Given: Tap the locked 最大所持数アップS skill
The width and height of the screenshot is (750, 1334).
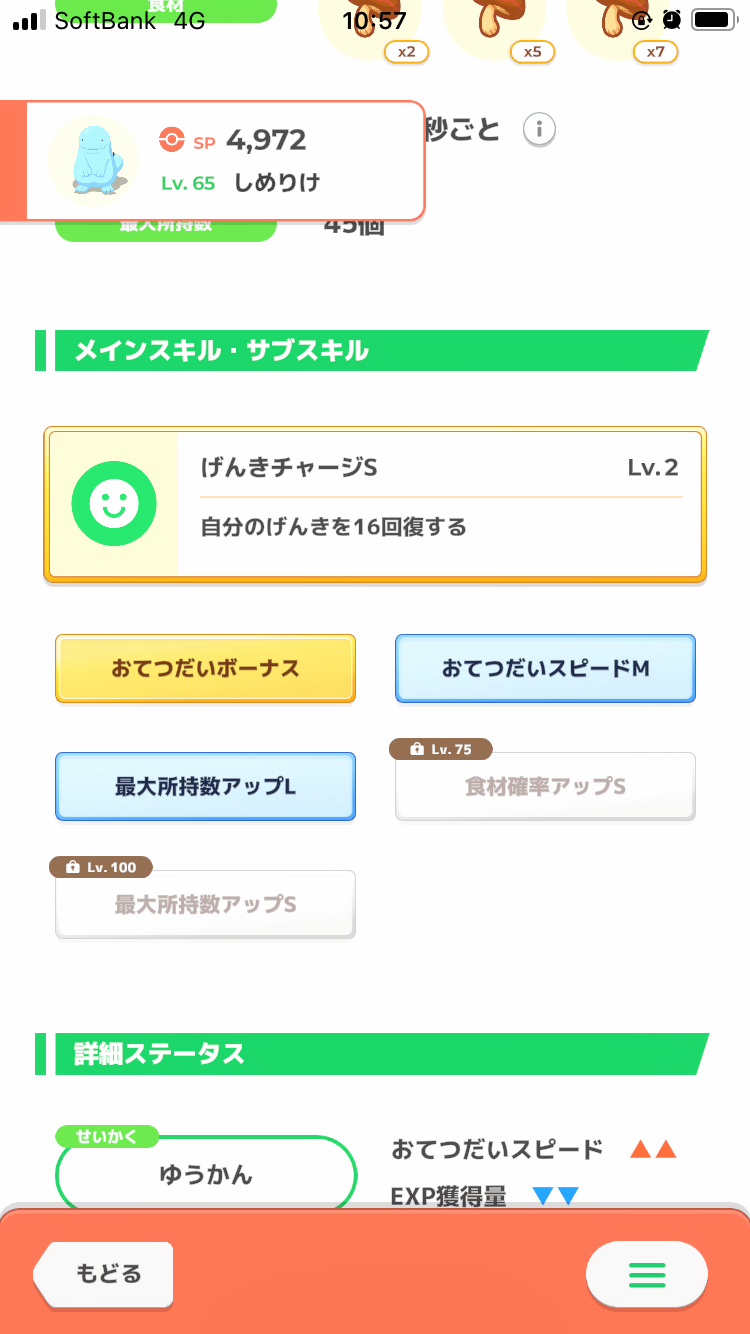Looking at the screenshot, I should [205, 905].
